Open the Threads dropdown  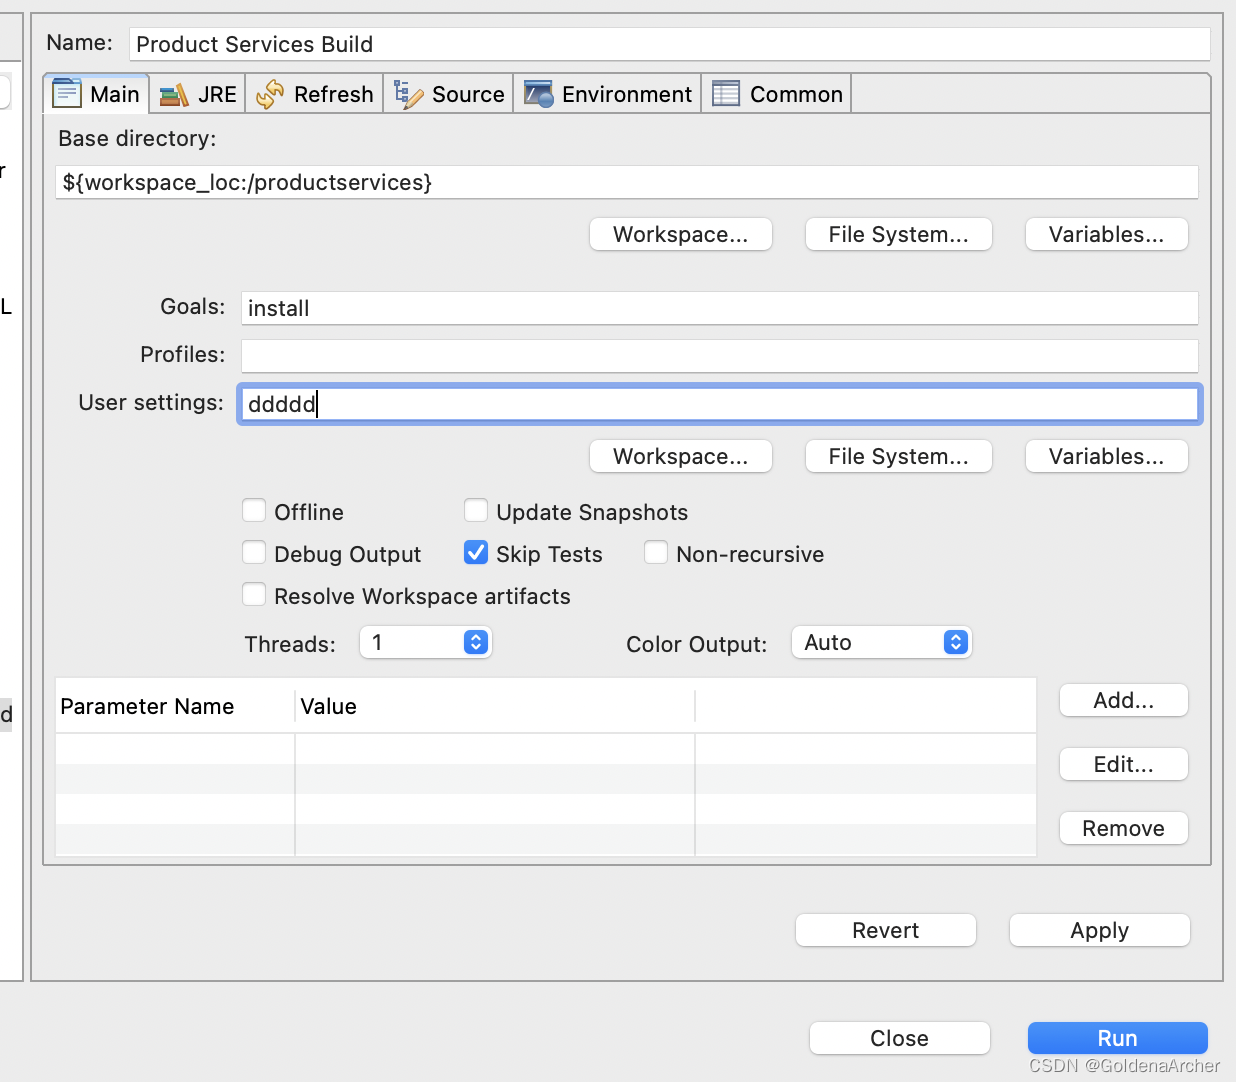point(426,643)
